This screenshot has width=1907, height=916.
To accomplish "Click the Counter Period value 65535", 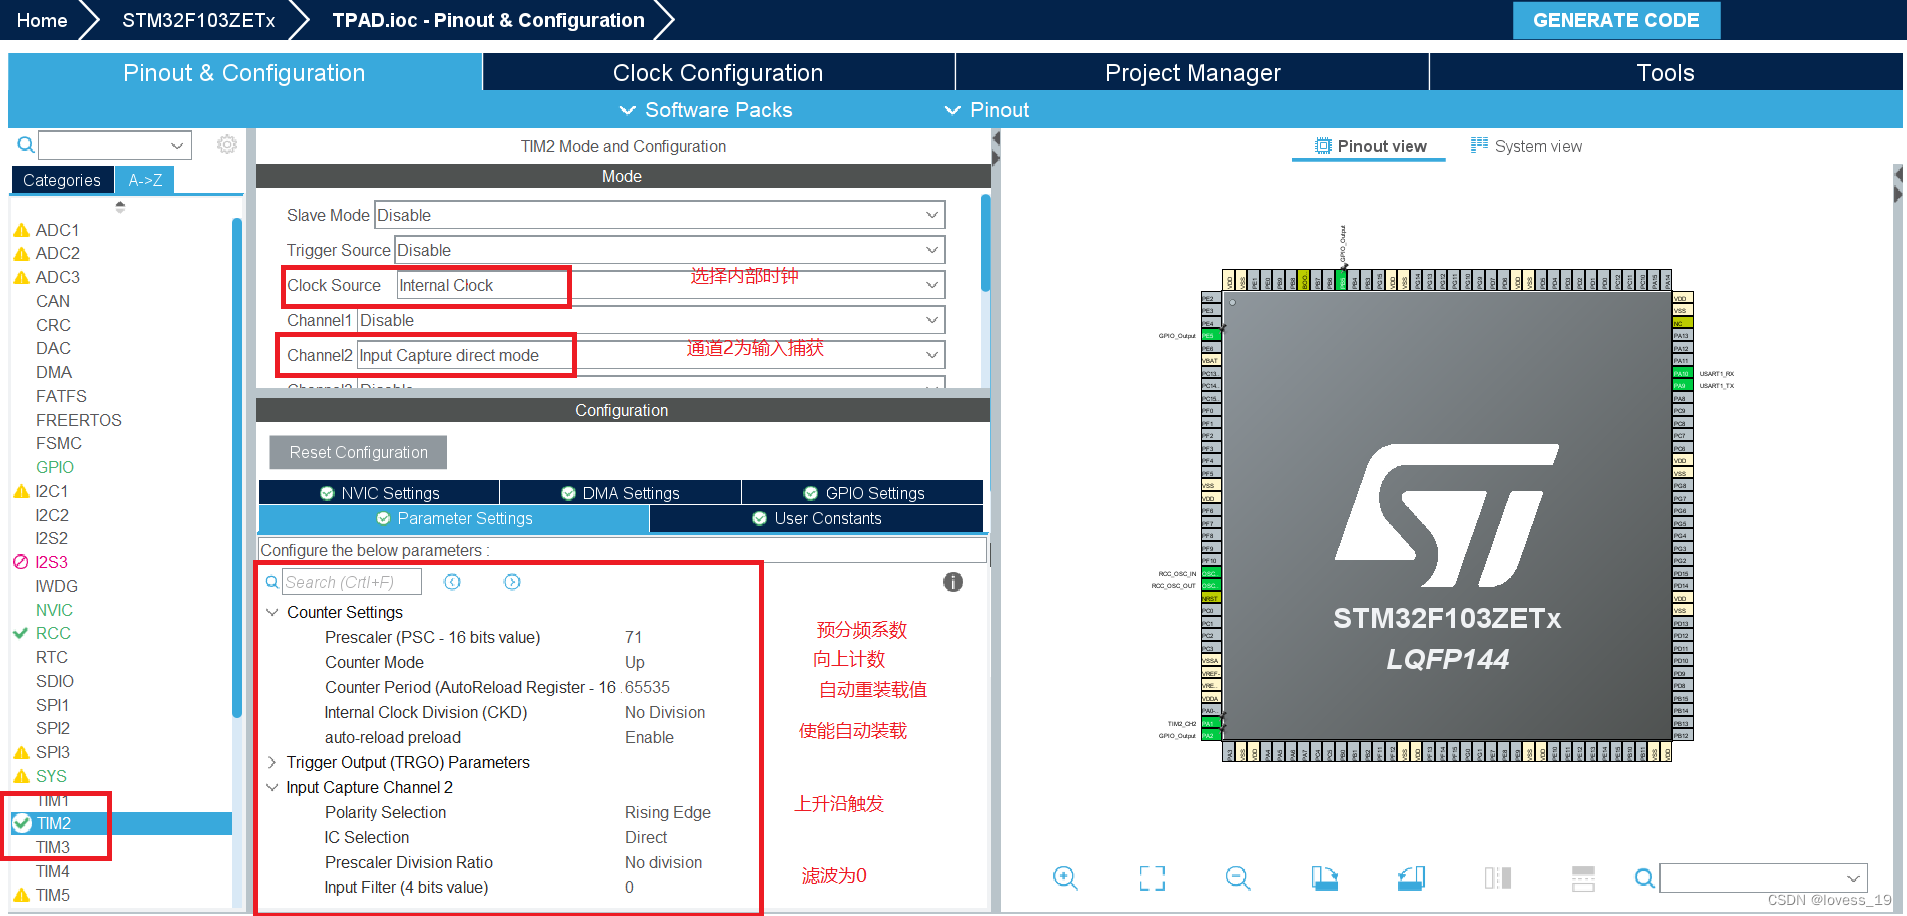I will tap(647, 687).
